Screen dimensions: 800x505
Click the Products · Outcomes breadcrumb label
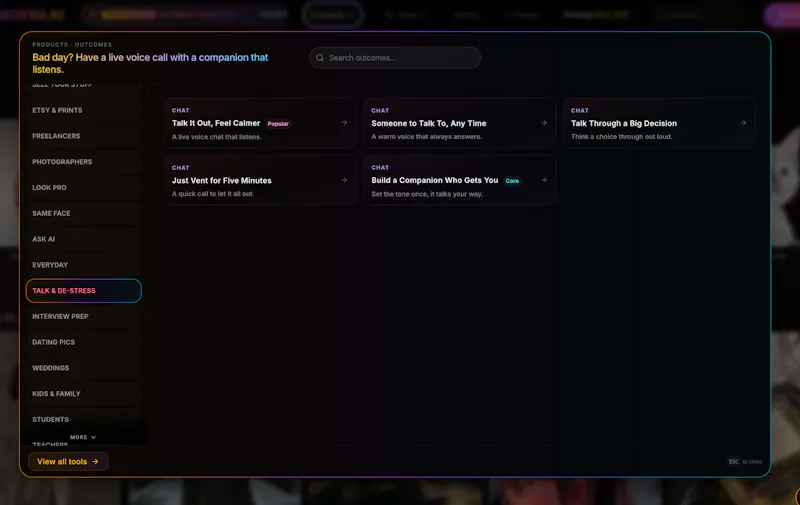point(72,44)
